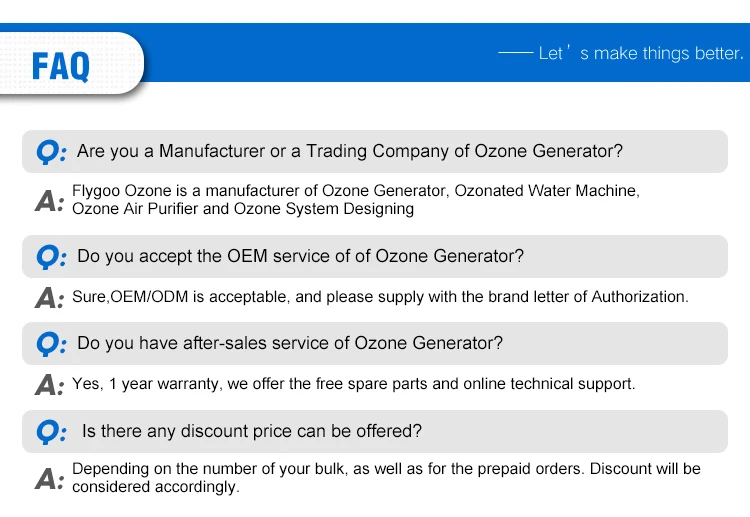Image resolution: width=750 pixels, height=517 pixels.
Task: Click the short line before the tagline
Action: pyautogui.click(x=515, y=53)
